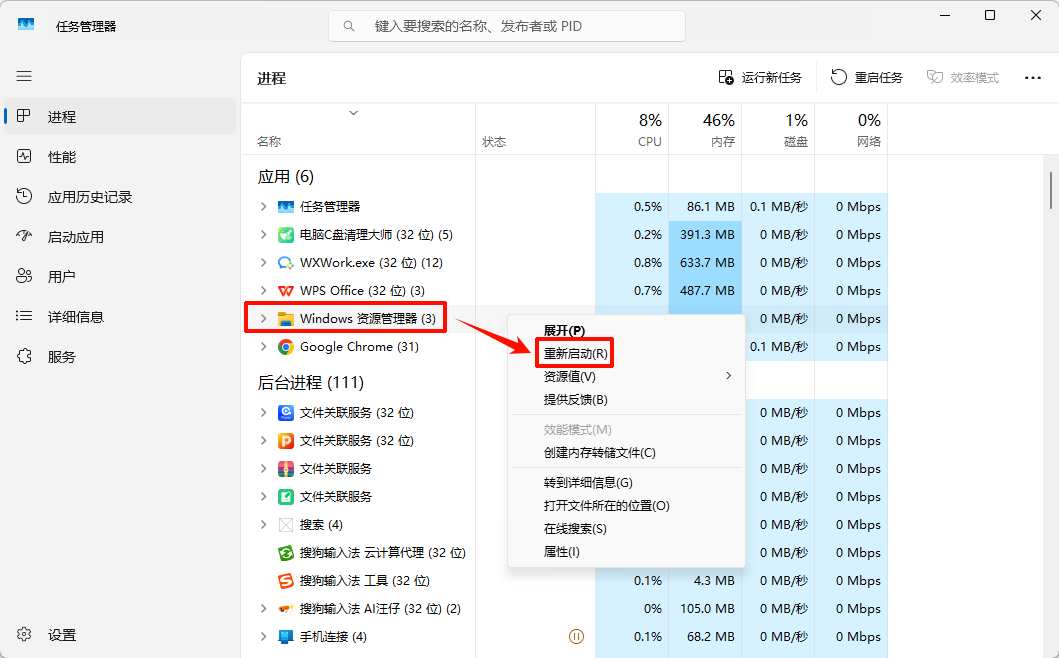Expand the WPS Office process group
1059x658 pixels.
coord(263,290)
